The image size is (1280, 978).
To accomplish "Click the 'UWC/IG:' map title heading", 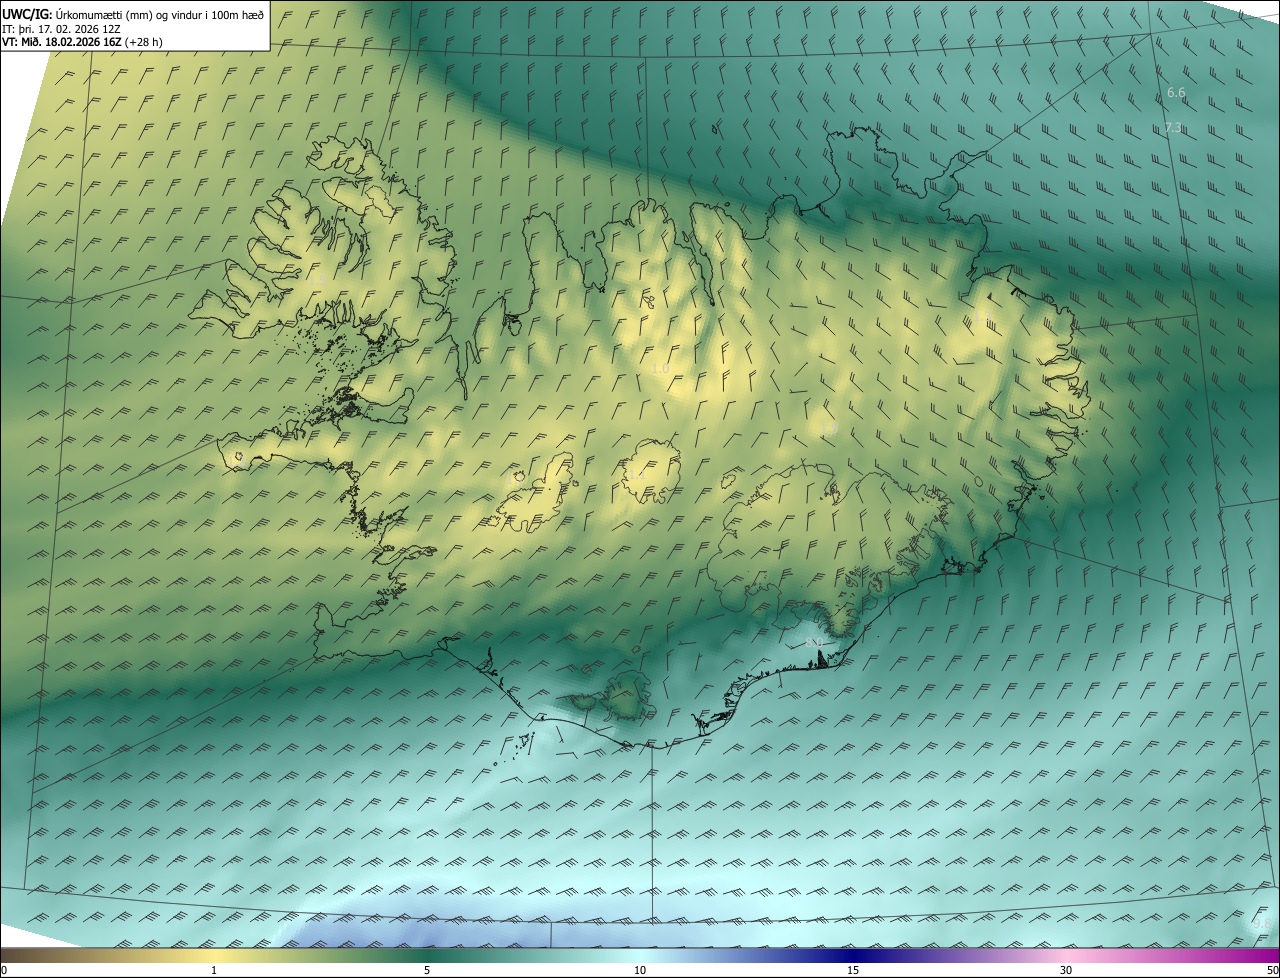I will click(x=27, y=14).
